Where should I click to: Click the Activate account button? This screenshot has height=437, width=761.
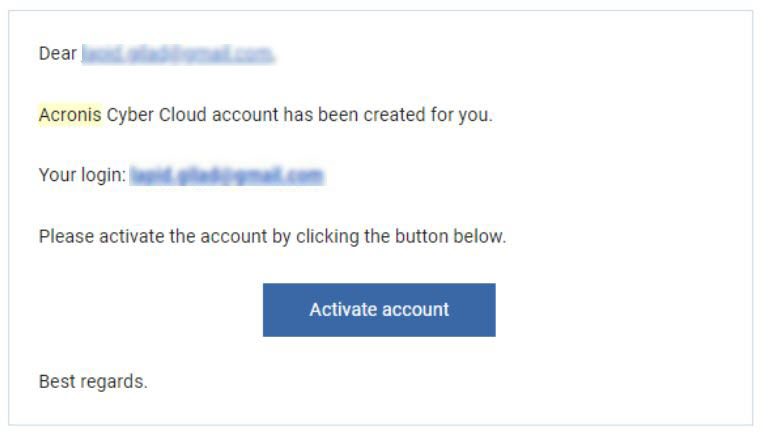coord(379,310)
